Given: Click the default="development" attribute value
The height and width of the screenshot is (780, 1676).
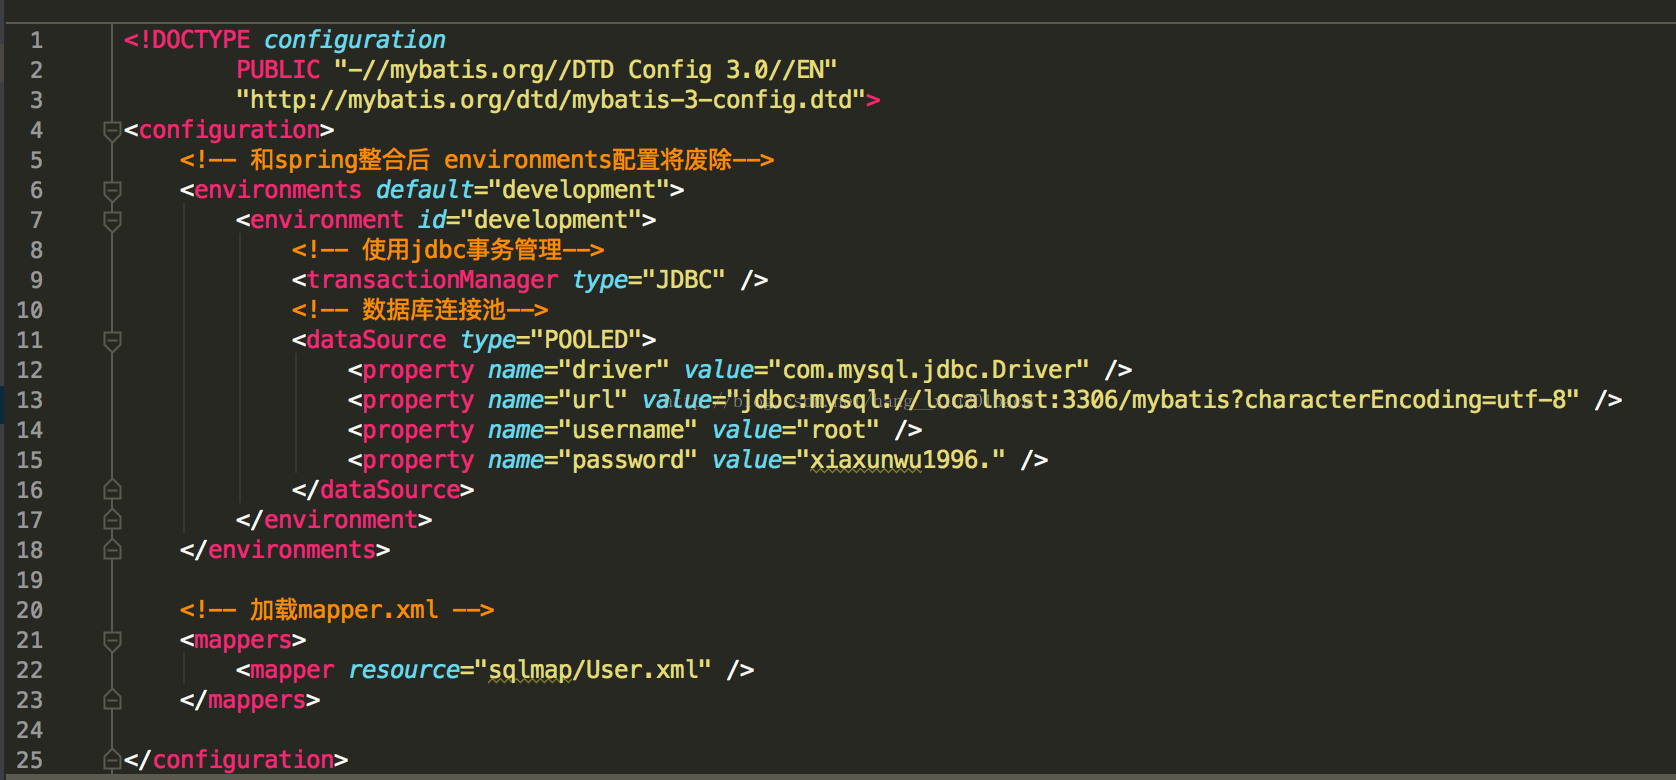Looking at the screenshot, I should click(579, 190).
